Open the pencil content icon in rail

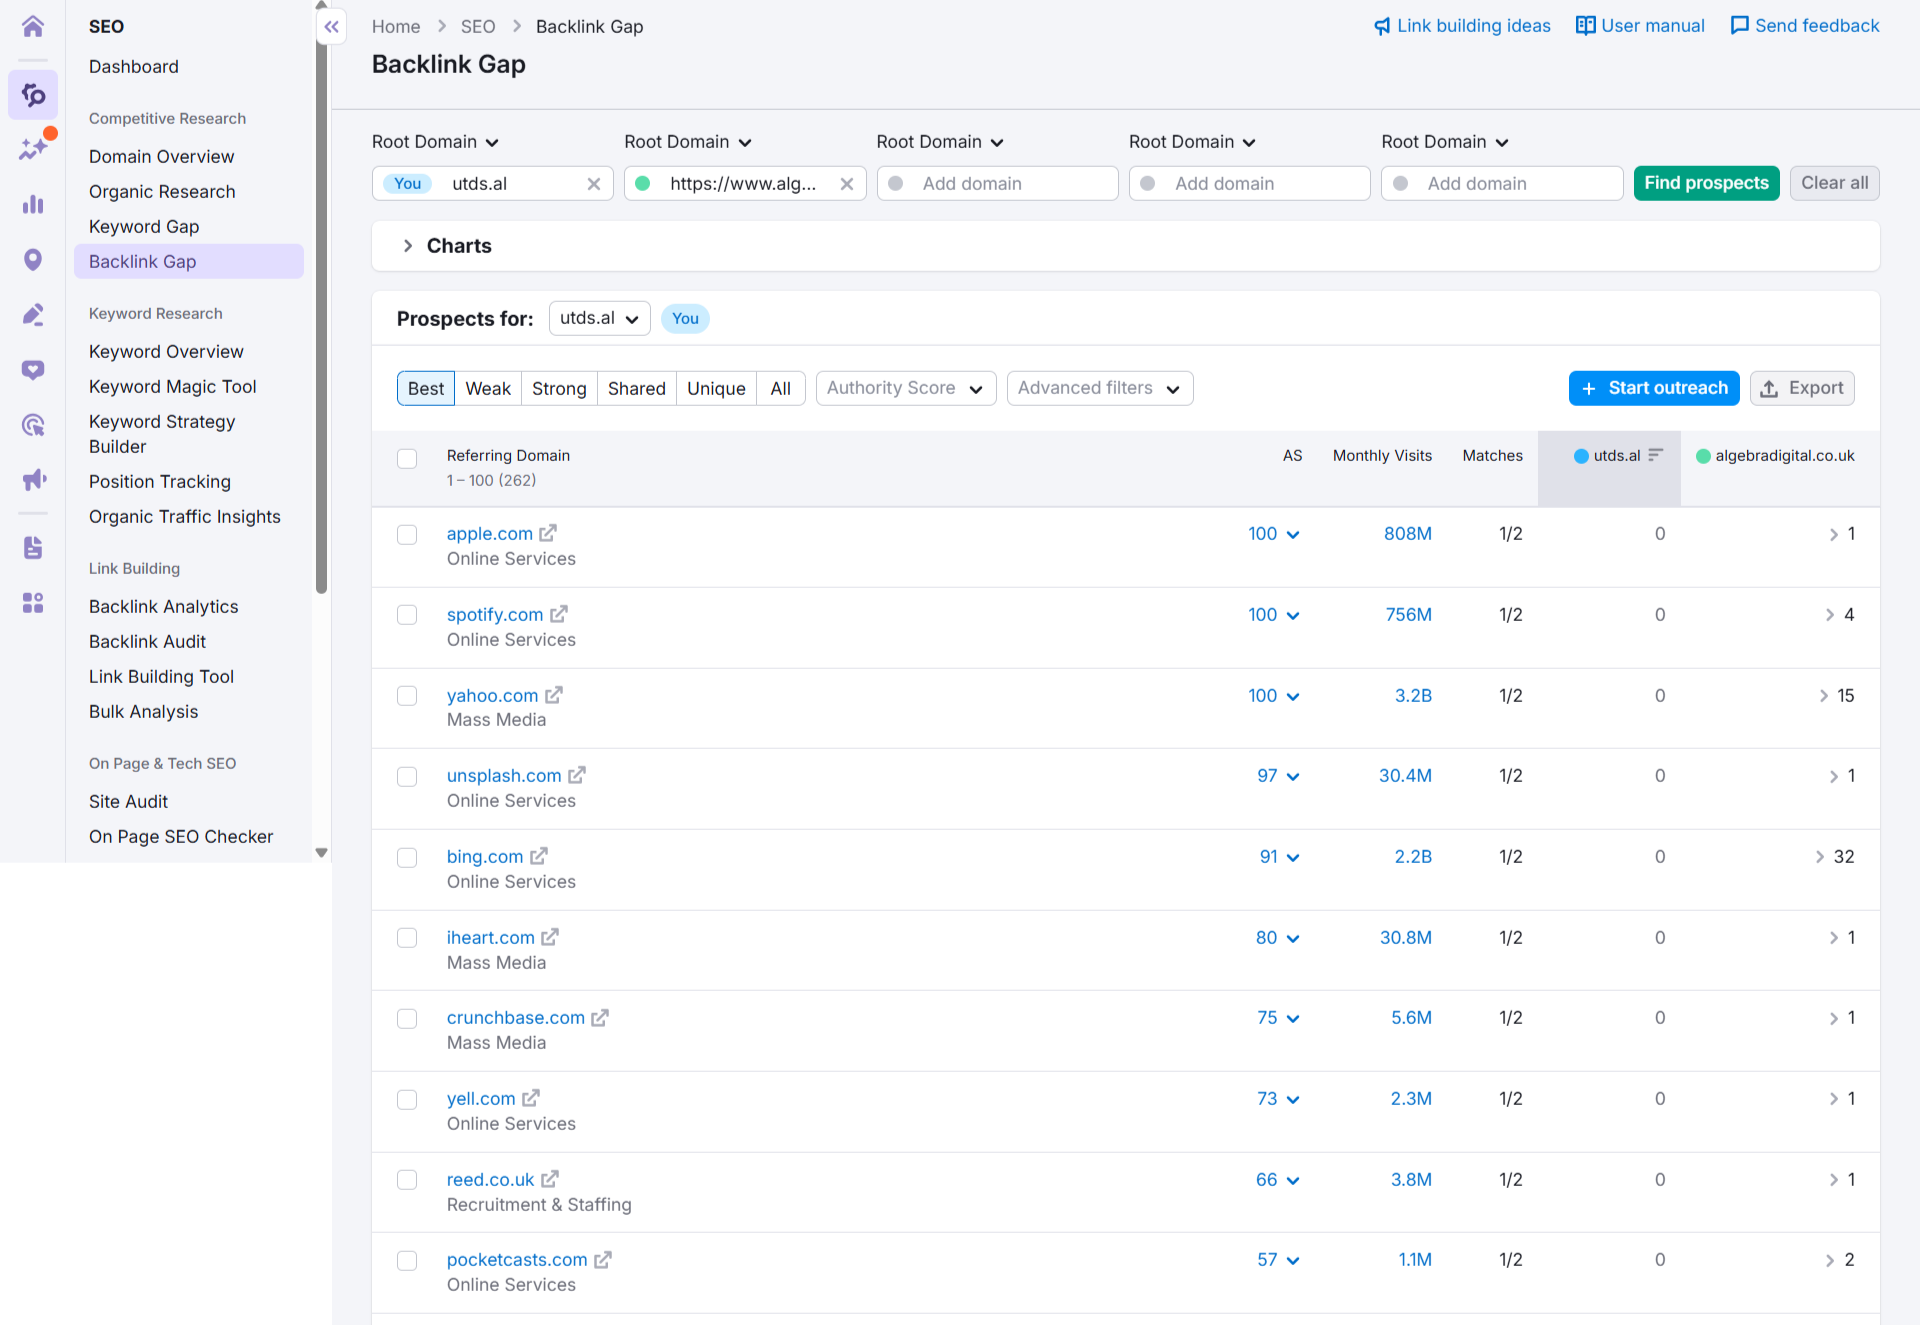pos(33,315)
